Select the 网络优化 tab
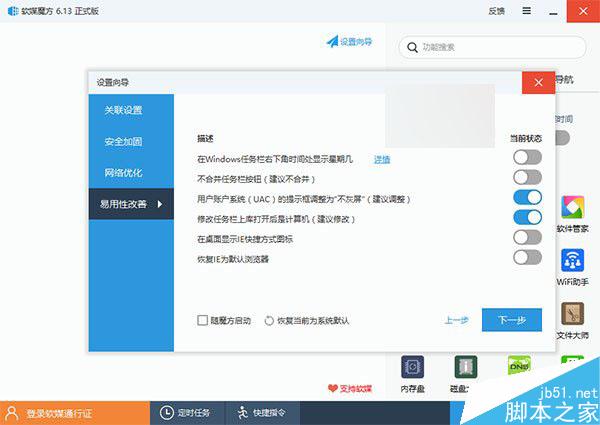The height and width of the screenshot is (425, 600). click(x=123, y=173)
